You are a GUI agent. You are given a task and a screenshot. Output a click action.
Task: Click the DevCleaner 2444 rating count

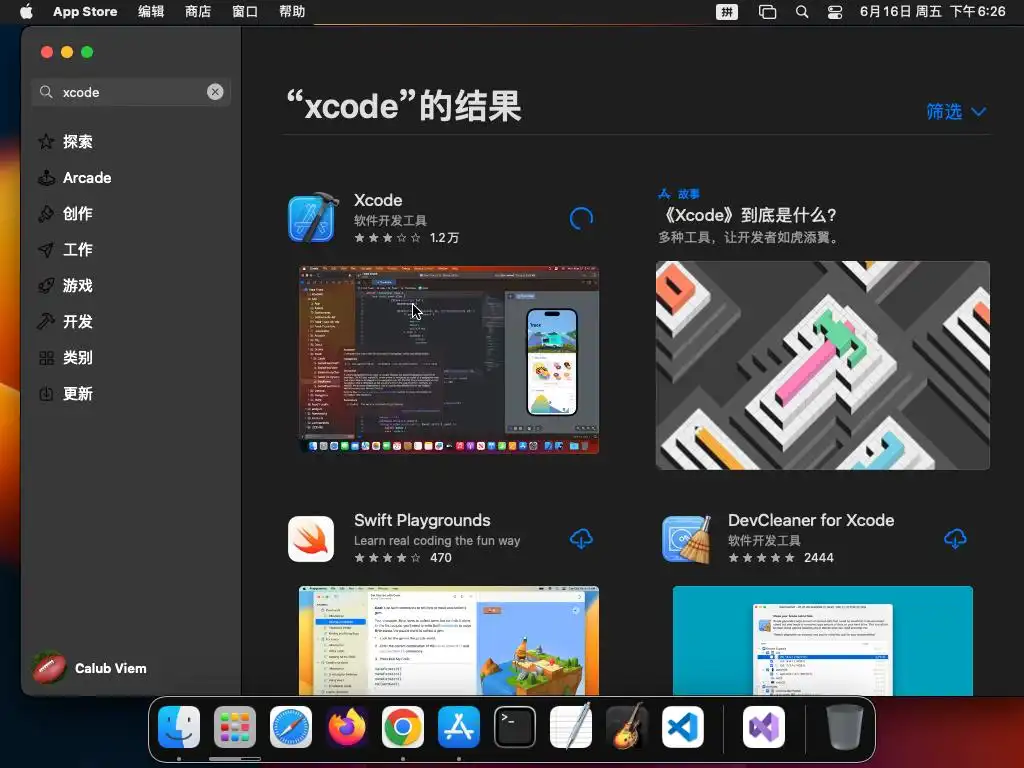coord(819,558)
